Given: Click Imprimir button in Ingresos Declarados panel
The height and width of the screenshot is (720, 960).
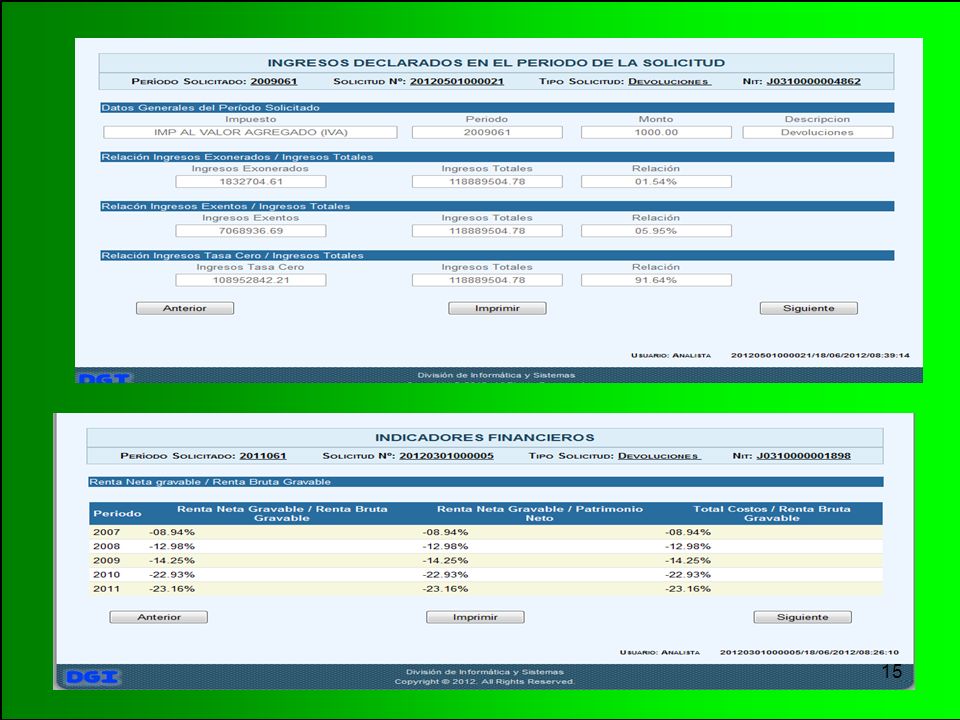Looking at the screenshot, I should click(x=497, y=308).
